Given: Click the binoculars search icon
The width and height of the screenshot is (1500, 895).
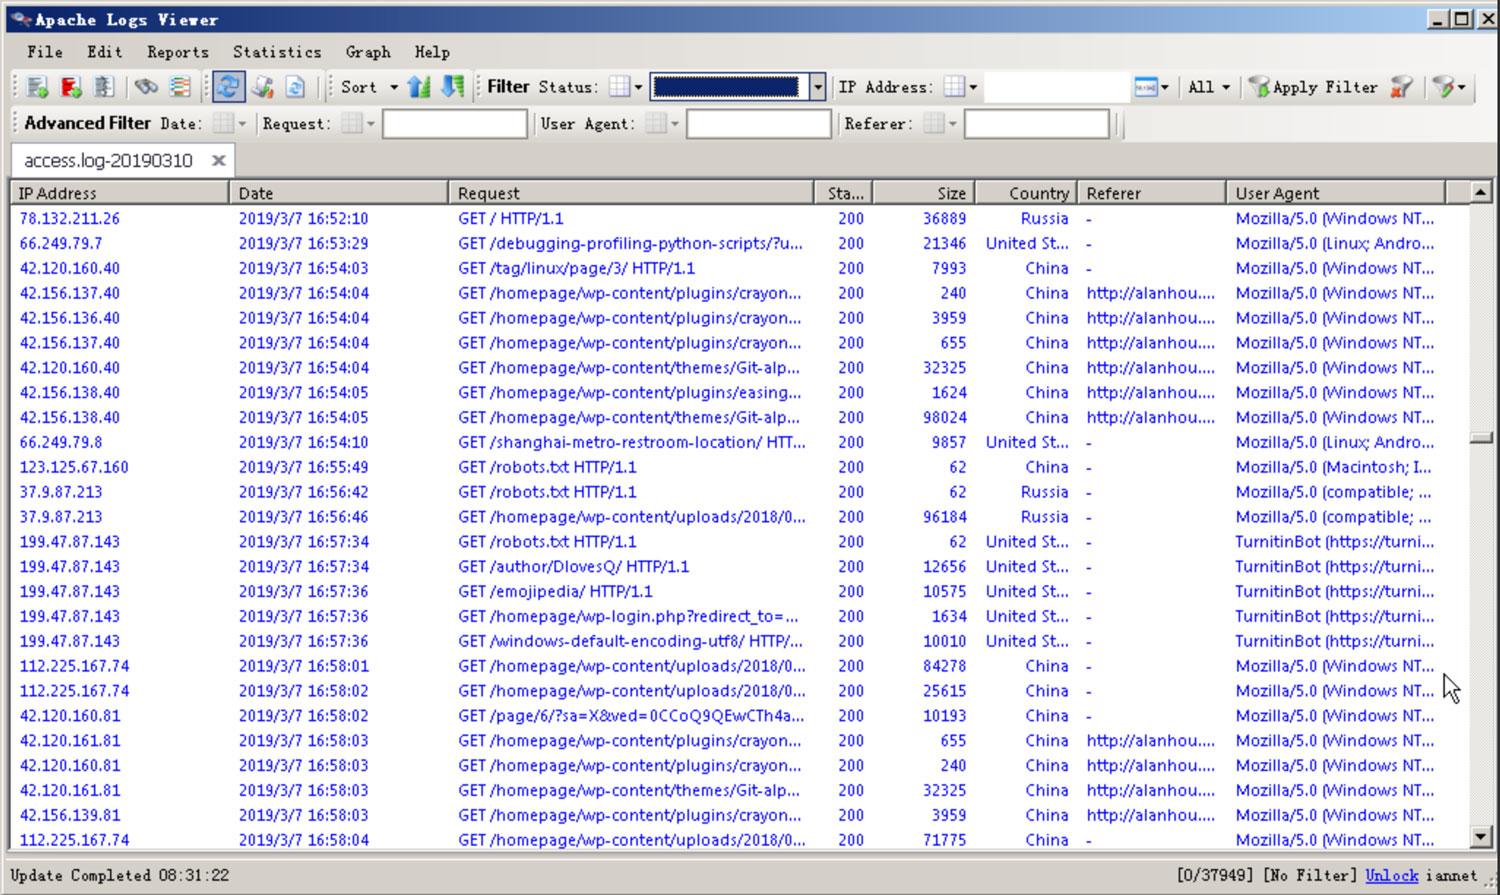Looking at the screenshot, I should pyautogui.click(x=146, y=87).
